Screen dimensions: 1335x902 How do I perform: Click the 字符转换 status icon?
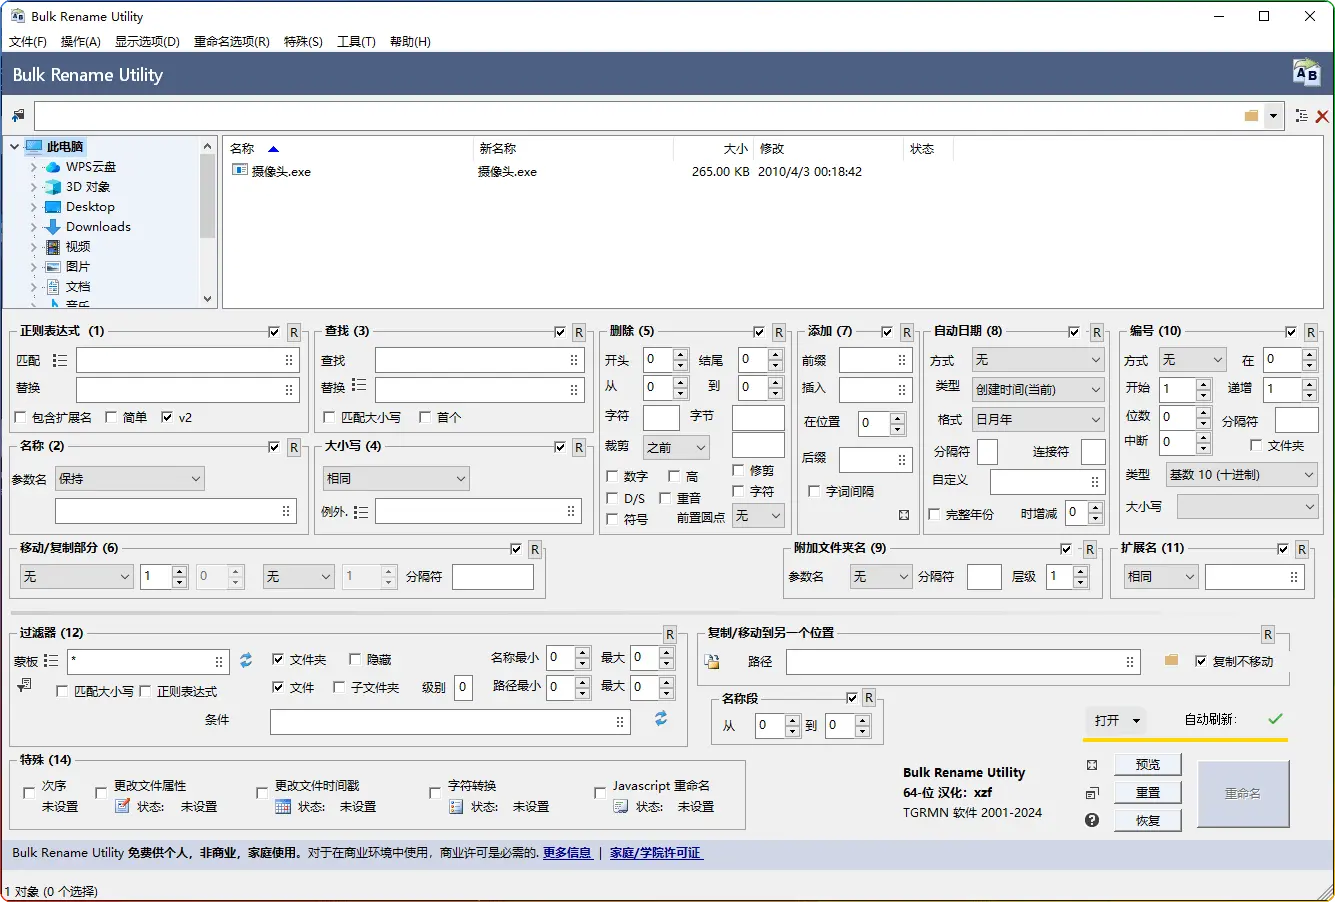tap(456, 806)
